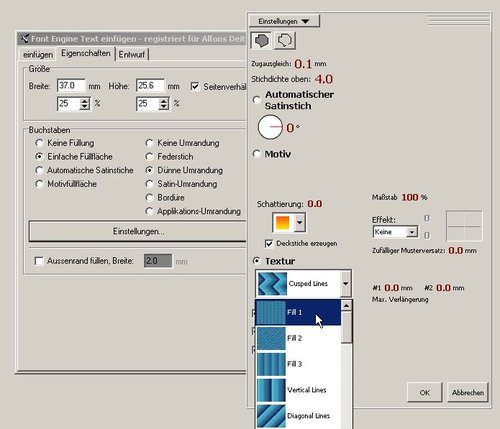Image resolution: width=500 pixels, height=429 pixels.
Task: Click the Höhe mm input field
Action: (150, 86)
